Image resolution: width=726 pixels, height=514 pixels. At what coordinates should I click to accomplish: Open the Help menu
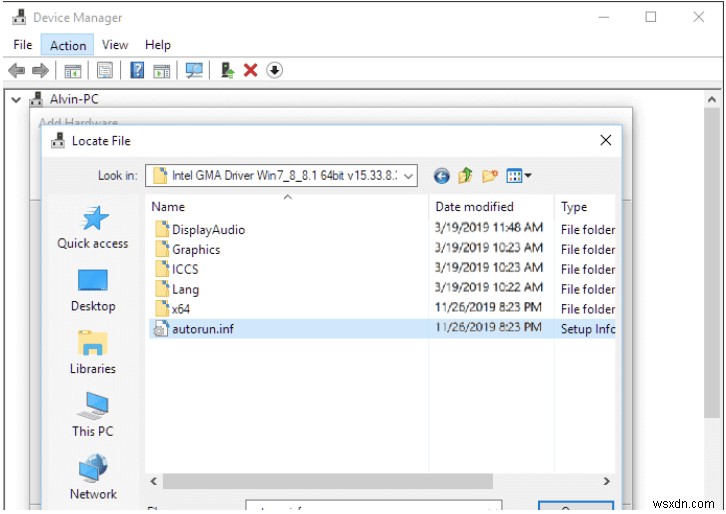pos(158,45)
